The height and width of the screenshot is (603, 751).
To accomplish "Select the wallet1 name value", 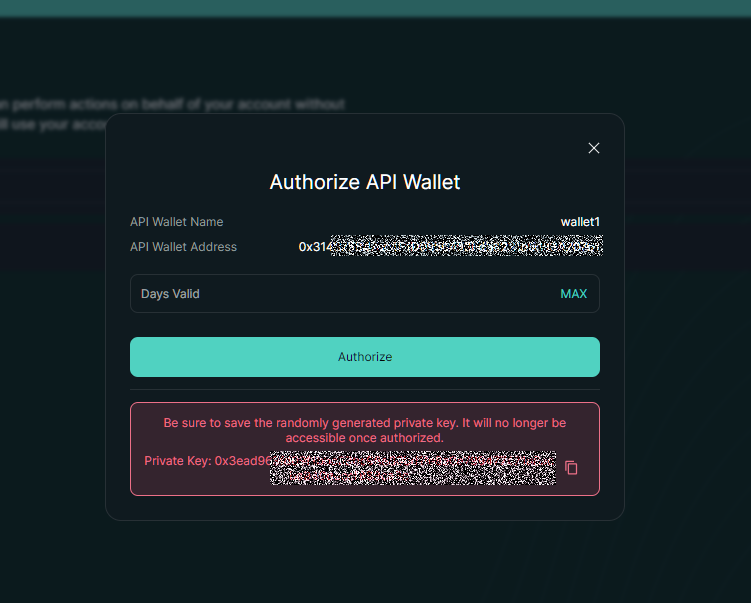I will (580, 222).
